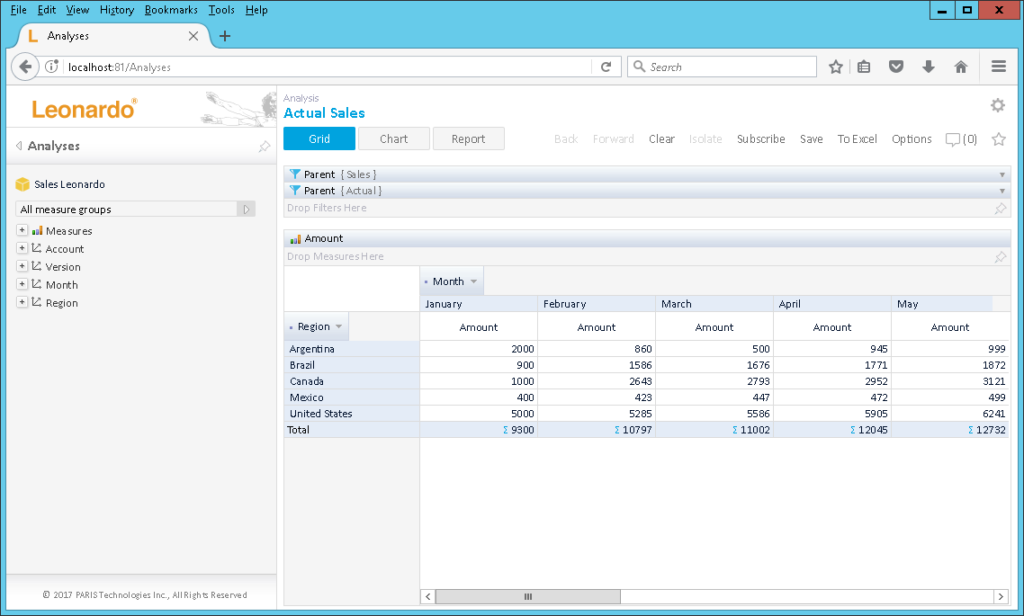
Task: Switch to the Chart tab
Action: pos(393,139)
